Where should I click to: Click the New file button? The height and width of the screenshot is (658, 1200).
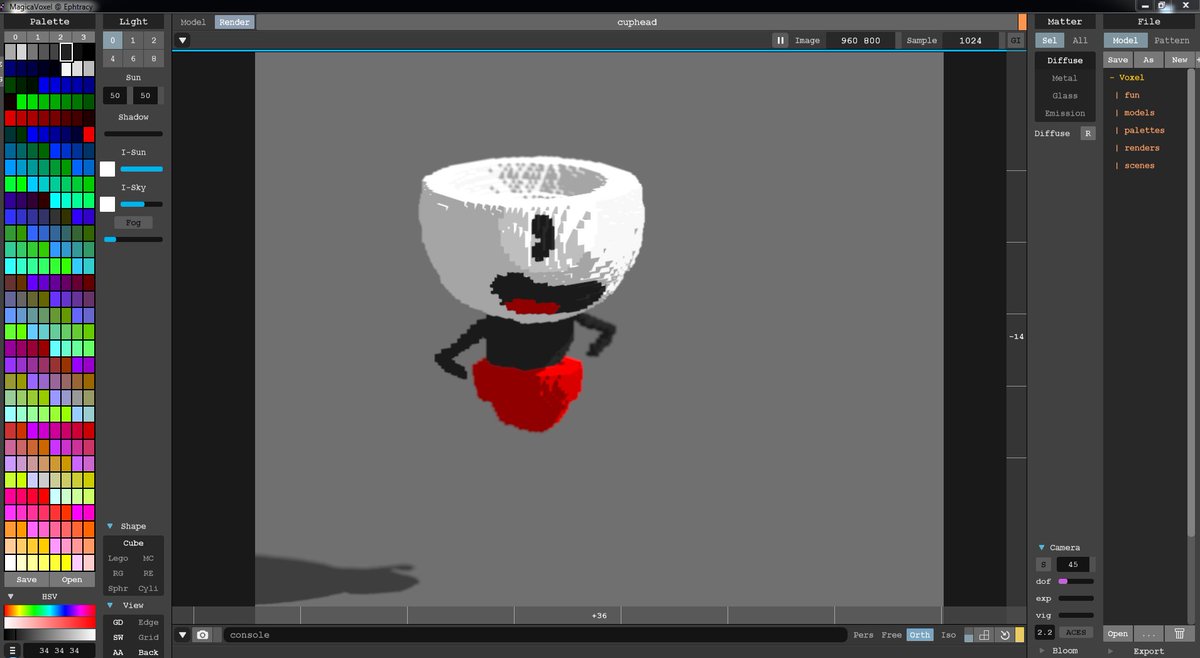click(x=1180, y=60)
